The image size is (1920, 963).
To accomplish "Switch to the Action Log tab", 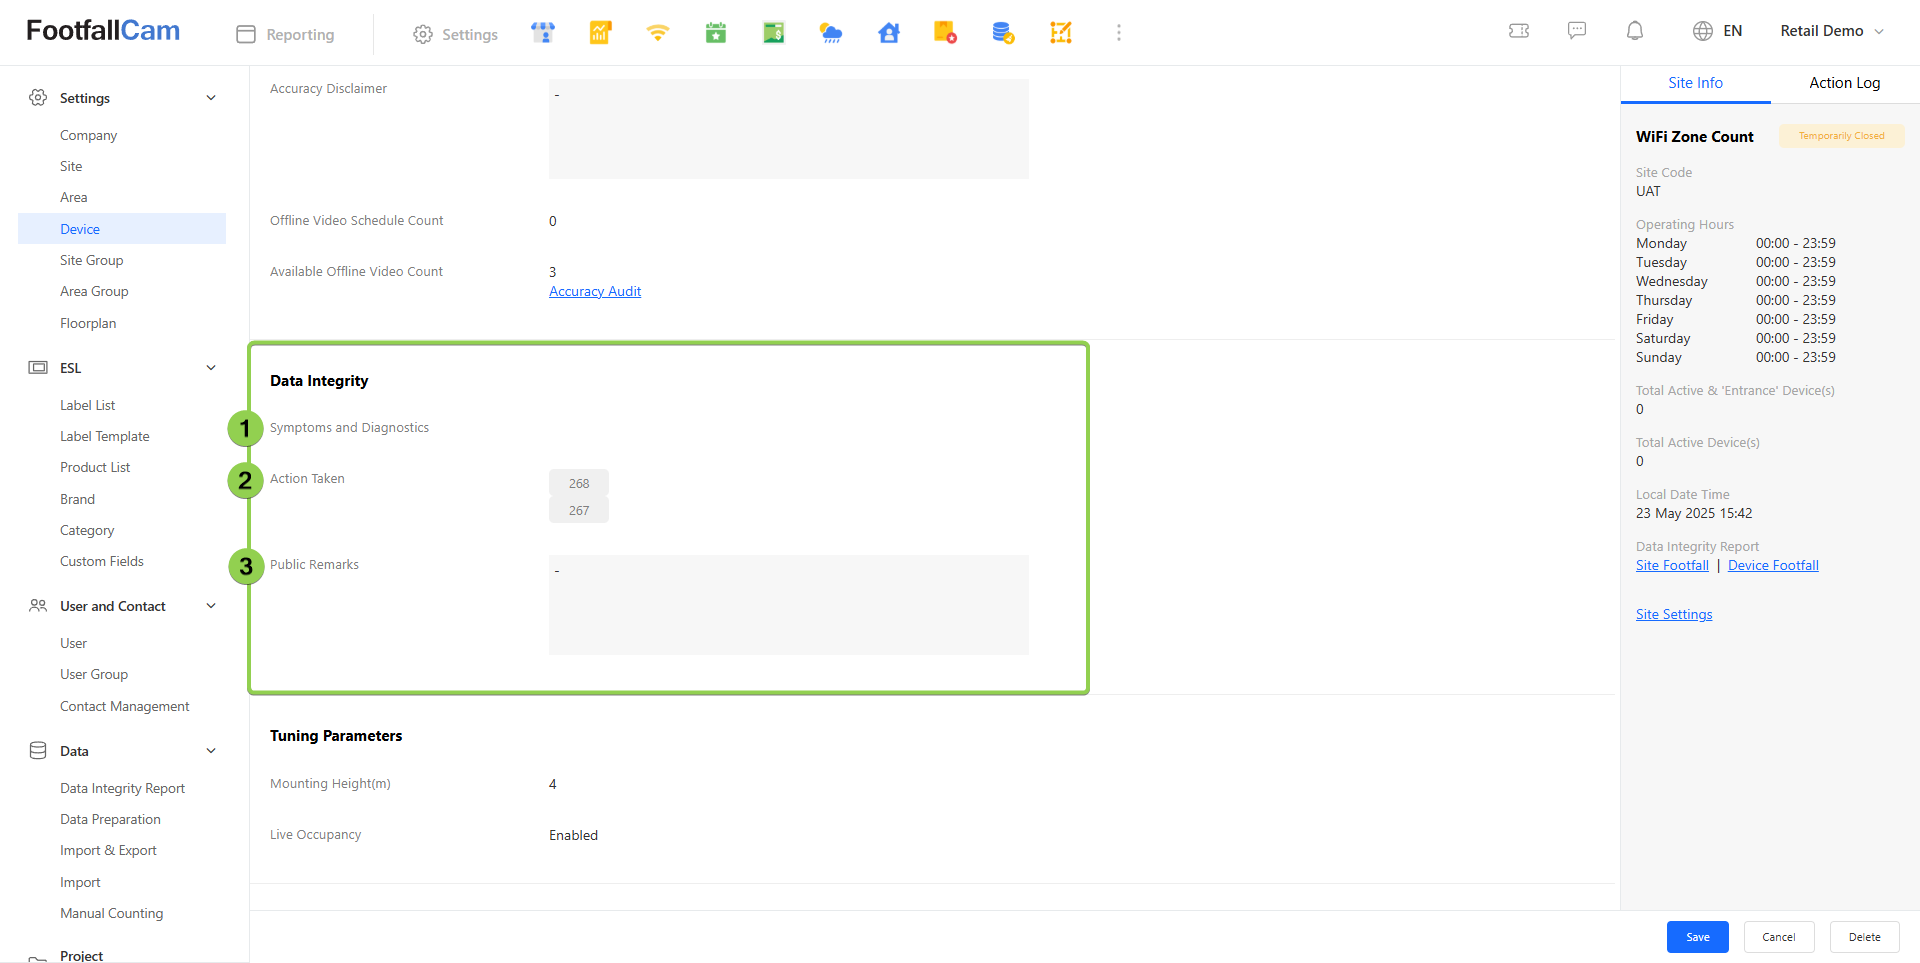I will (x=1844, y=83).
